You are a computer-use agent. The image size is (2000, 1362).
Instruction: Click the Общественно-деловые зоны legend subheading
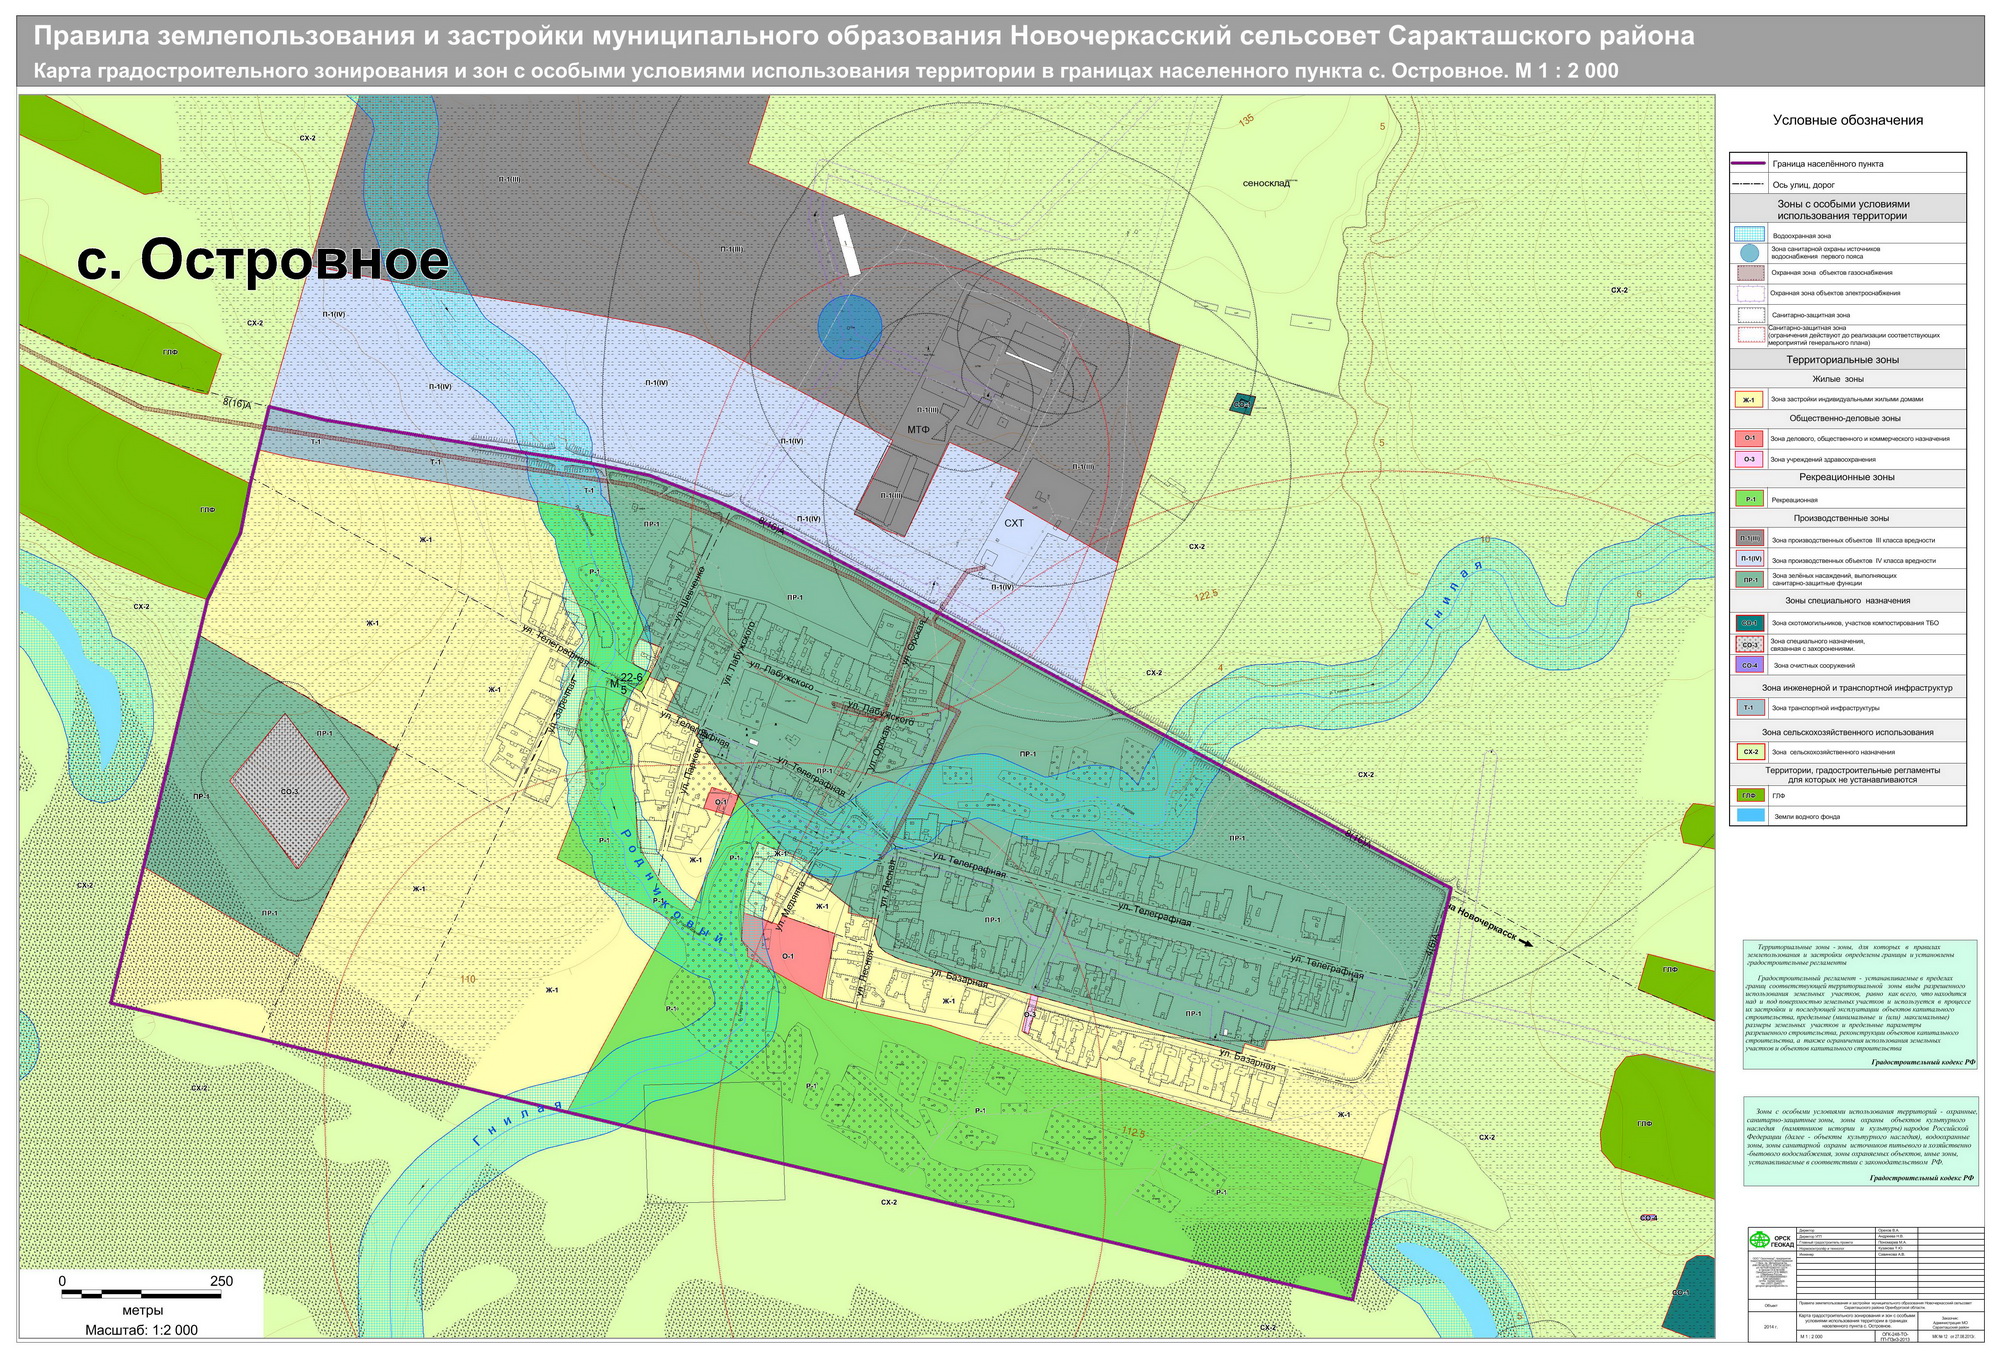point(1845,418)
